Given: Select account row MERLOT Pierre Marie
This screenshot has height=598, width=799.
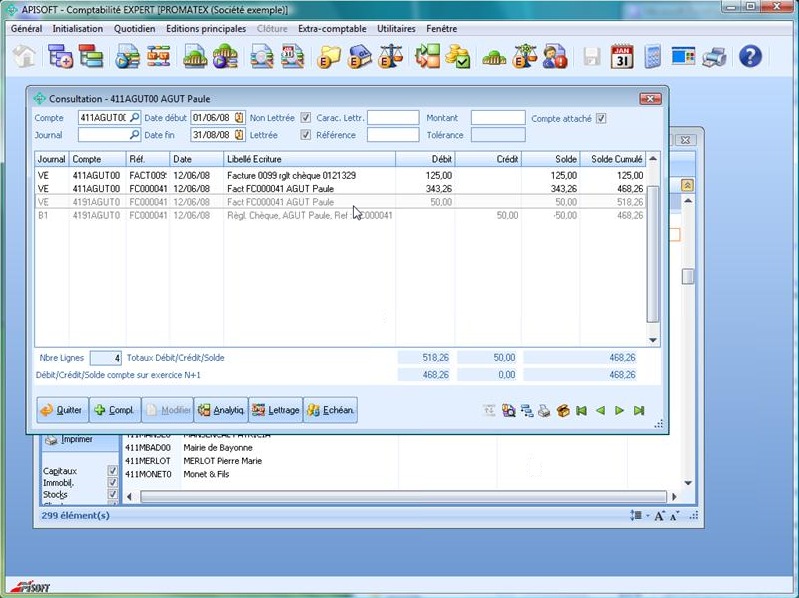Looking at the screenshot, I should 222,461.
